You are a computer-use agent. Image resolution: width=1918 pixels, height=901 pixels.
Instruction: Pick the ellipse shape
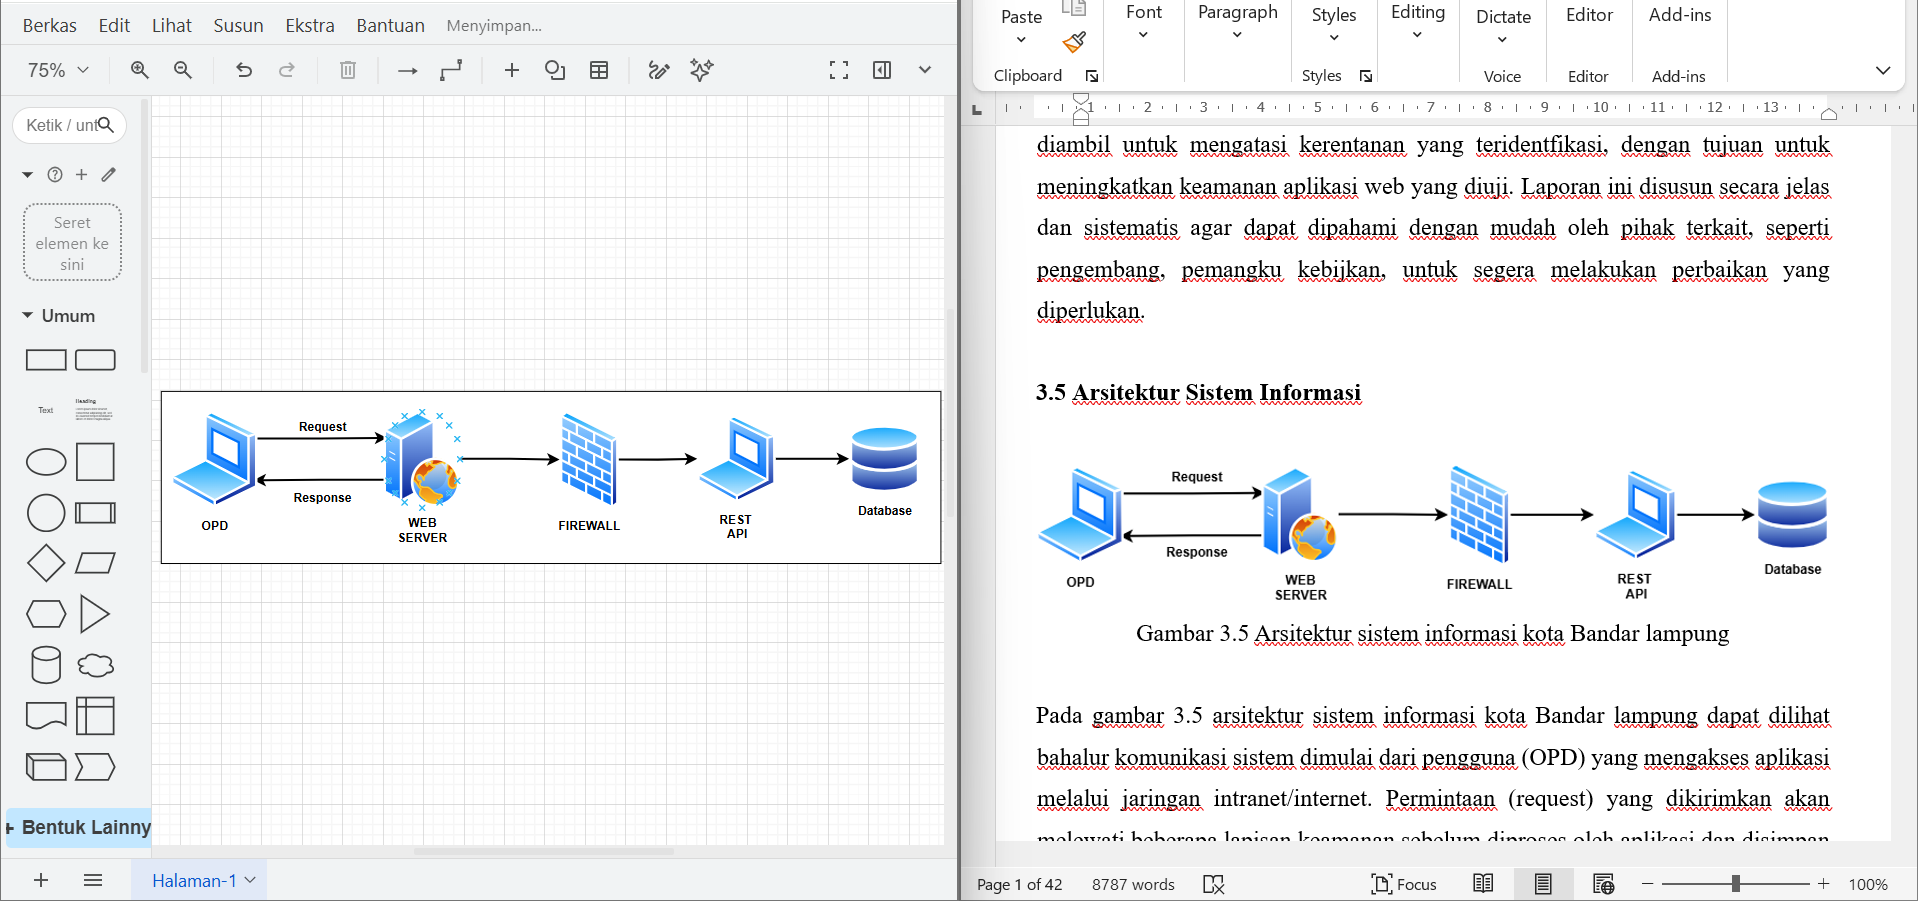(x=46, y=462)
